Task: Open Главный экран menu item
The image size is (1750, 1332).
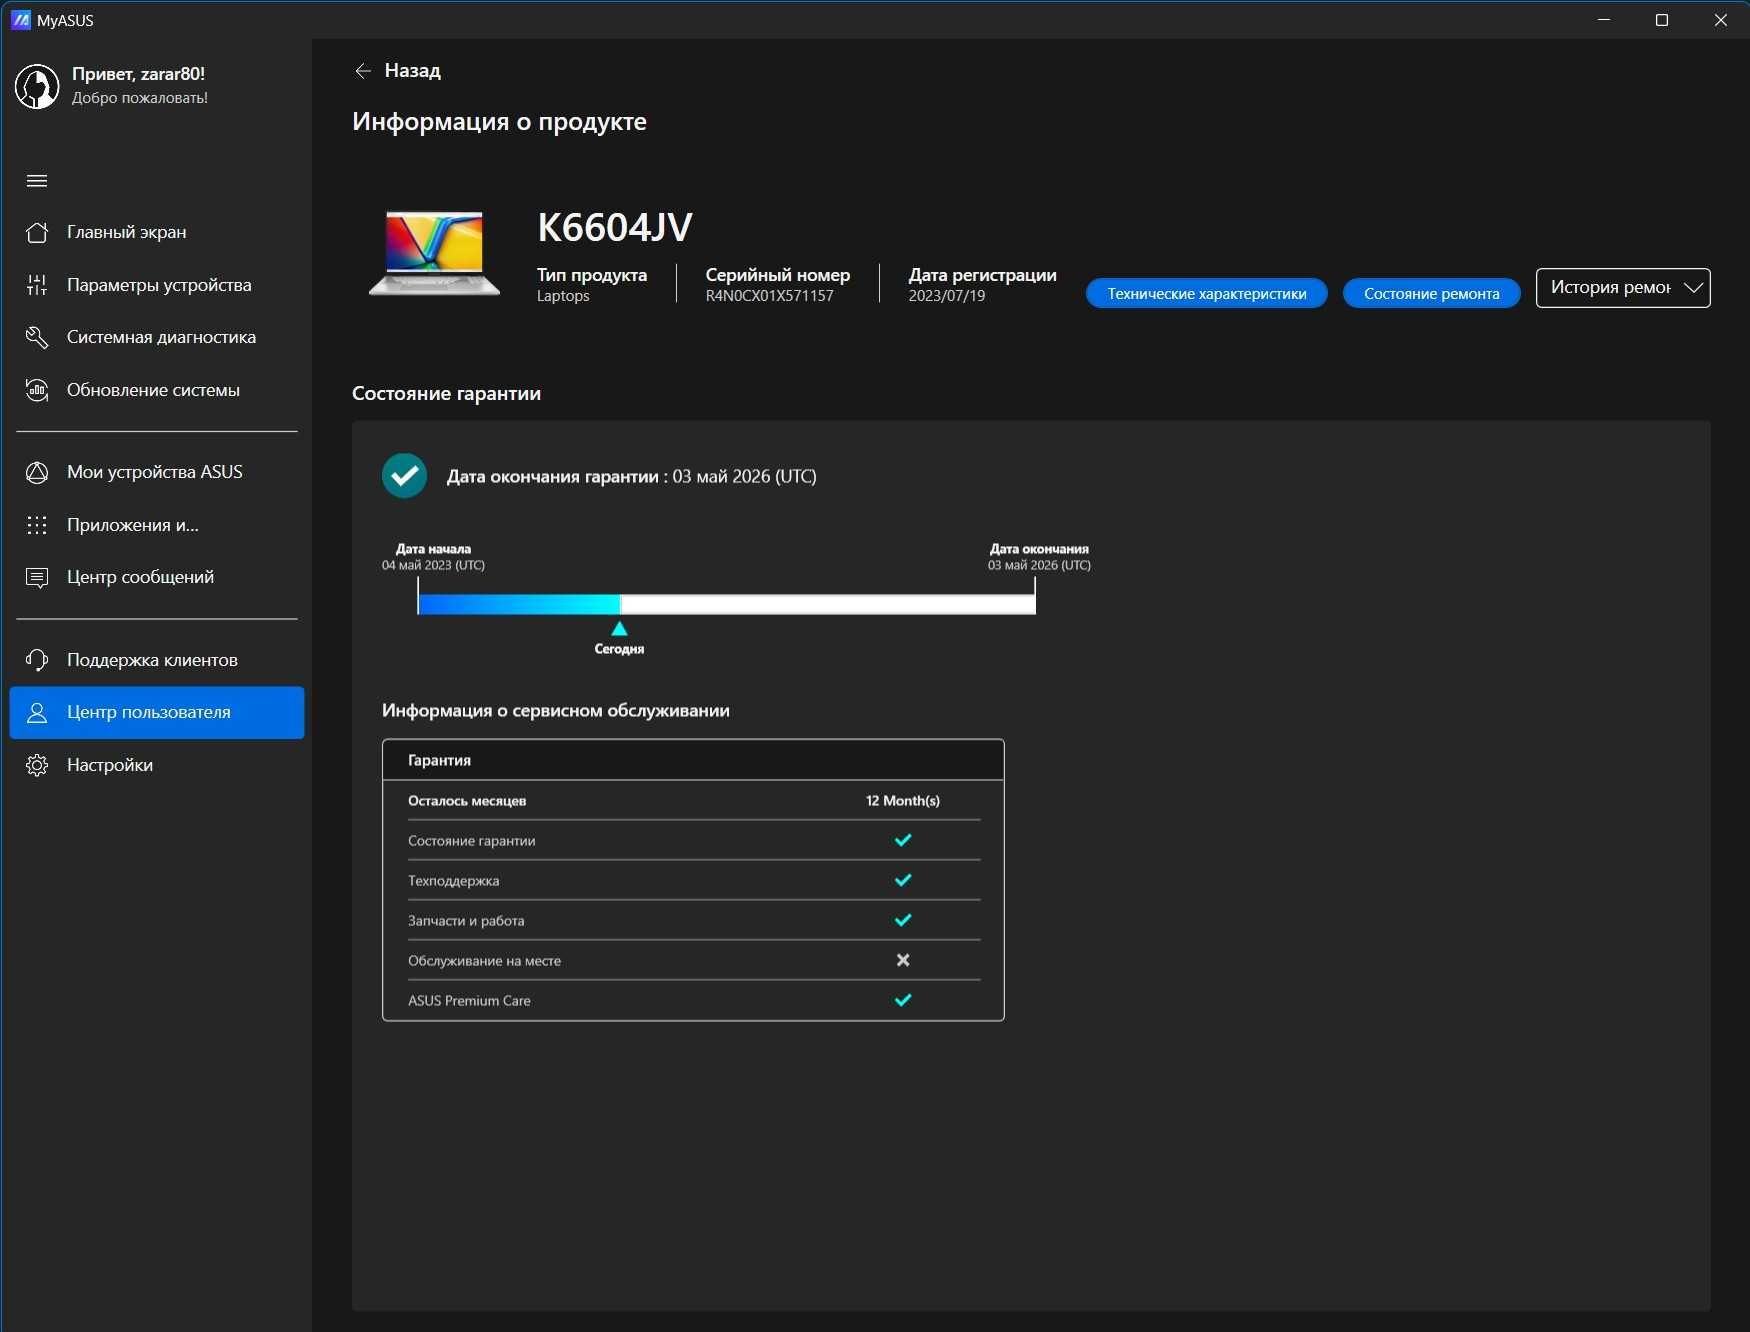Action: (157, 232)
